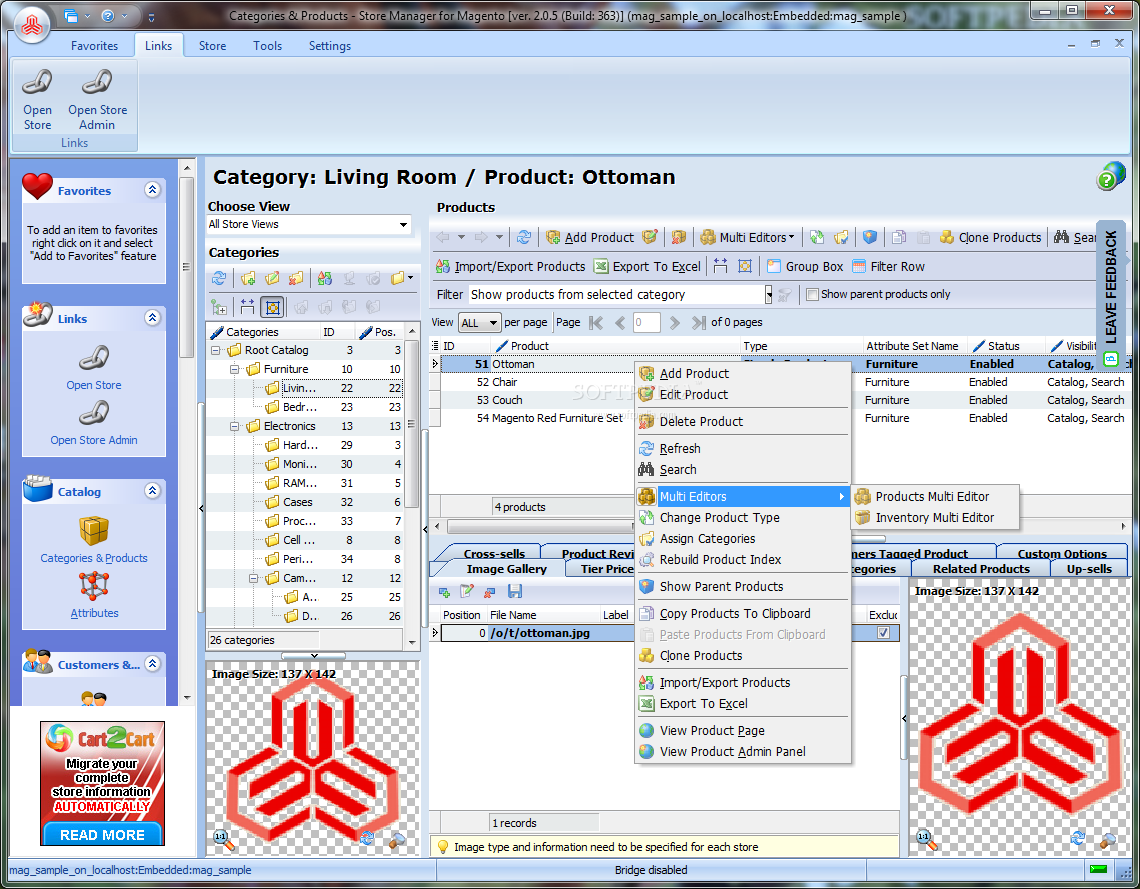
Task: Click Import/Export Products in Products toolbar
Action: [510, 267]
